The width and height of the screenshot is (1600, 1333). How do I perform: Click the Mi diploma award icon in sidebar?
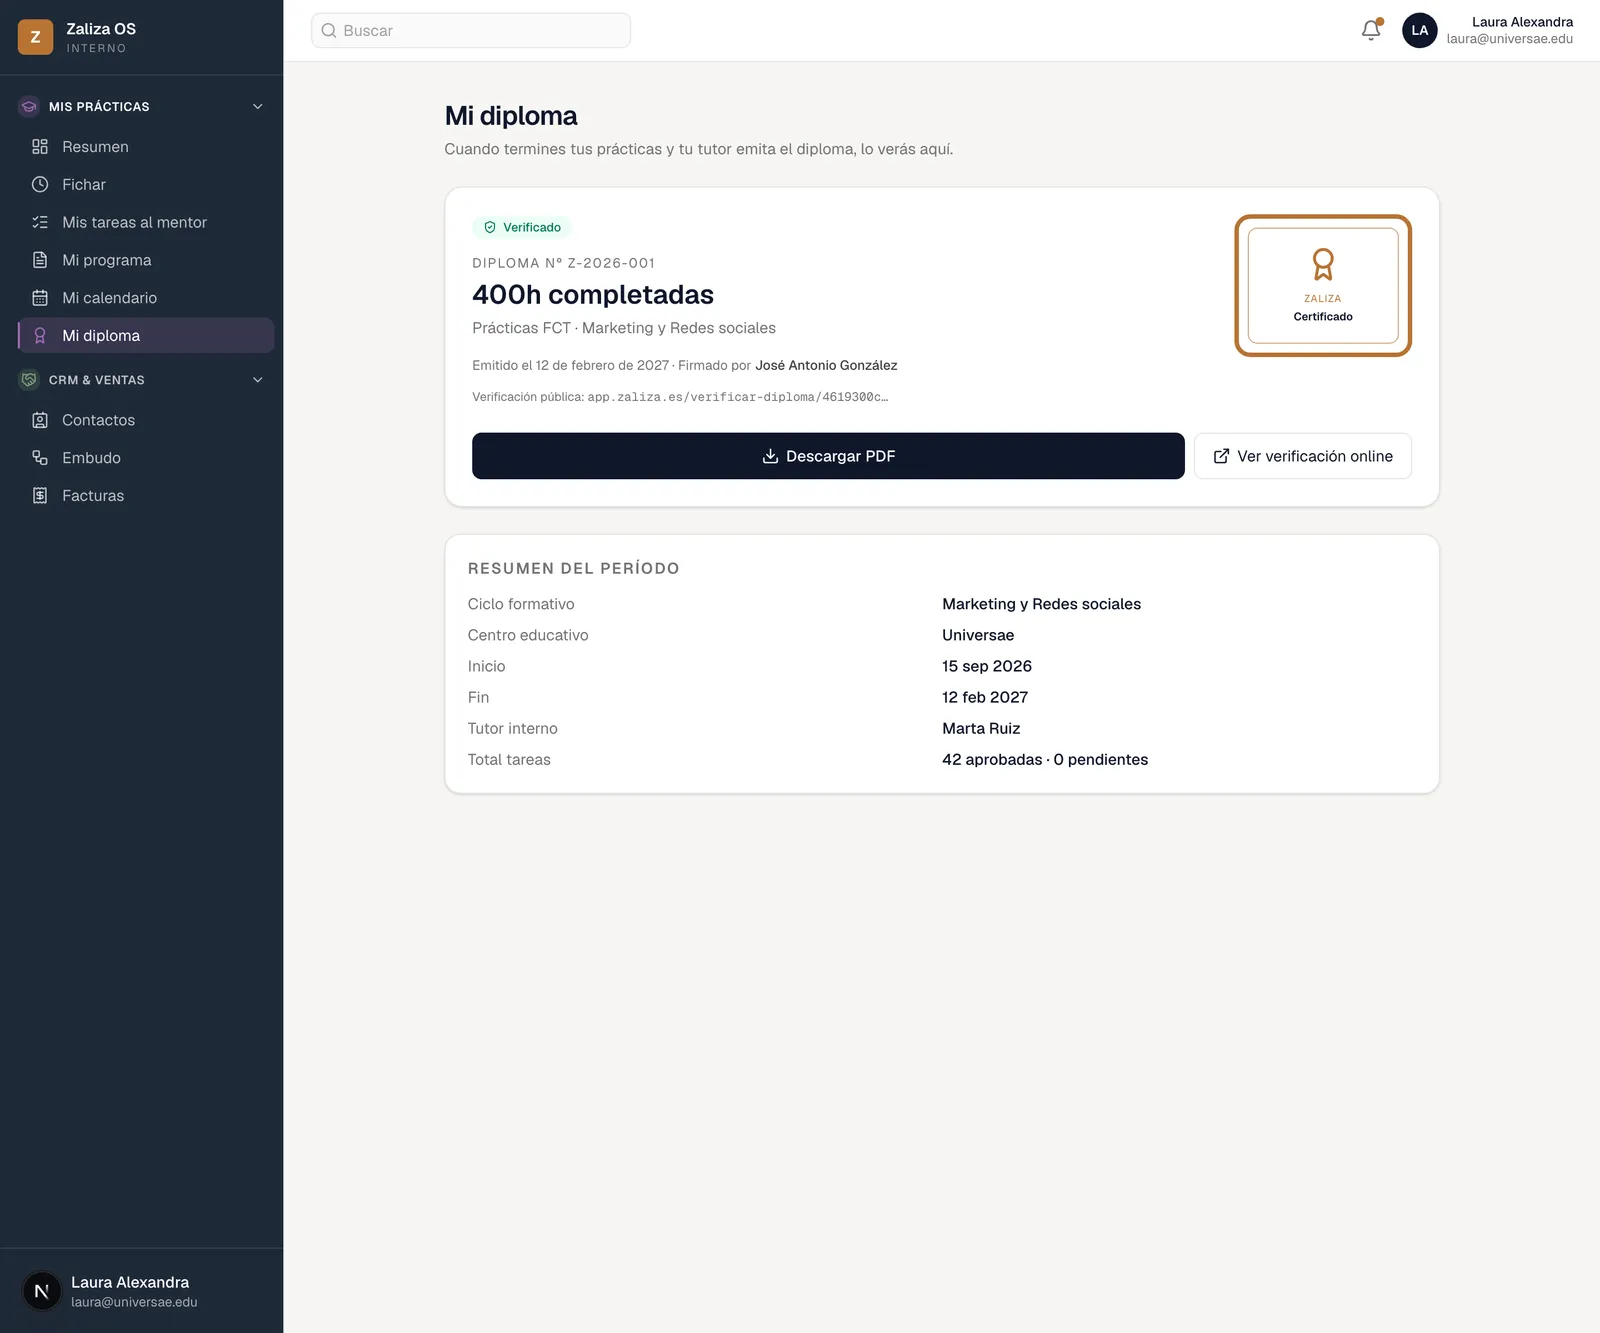(x=40, y=336)
